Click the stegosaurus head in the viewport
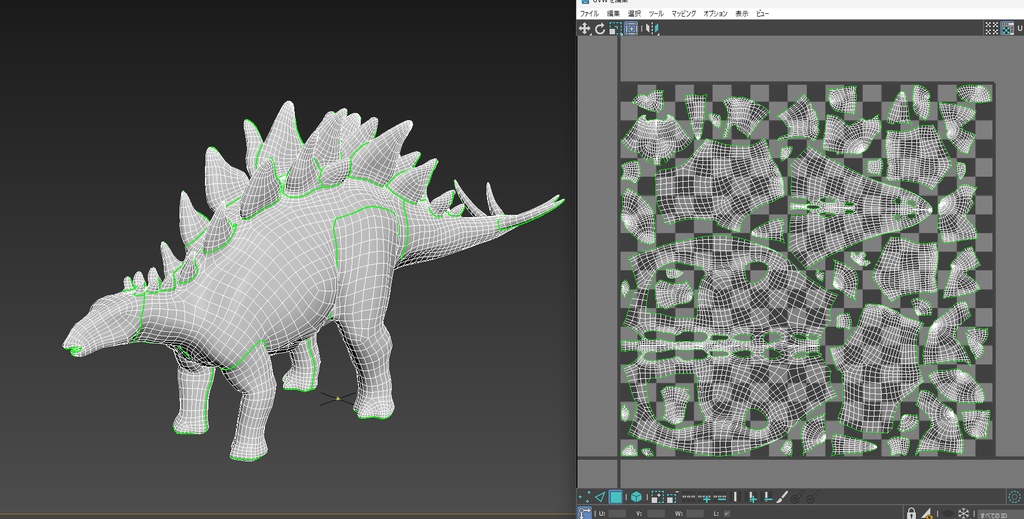The height and width of the screenshot is (519, 1024). pos(104,324)
